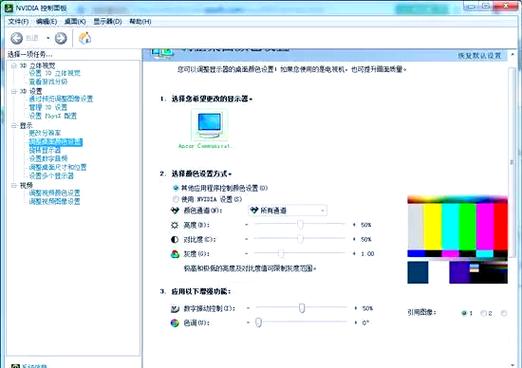Open the 编辑(E) menu

46,22
